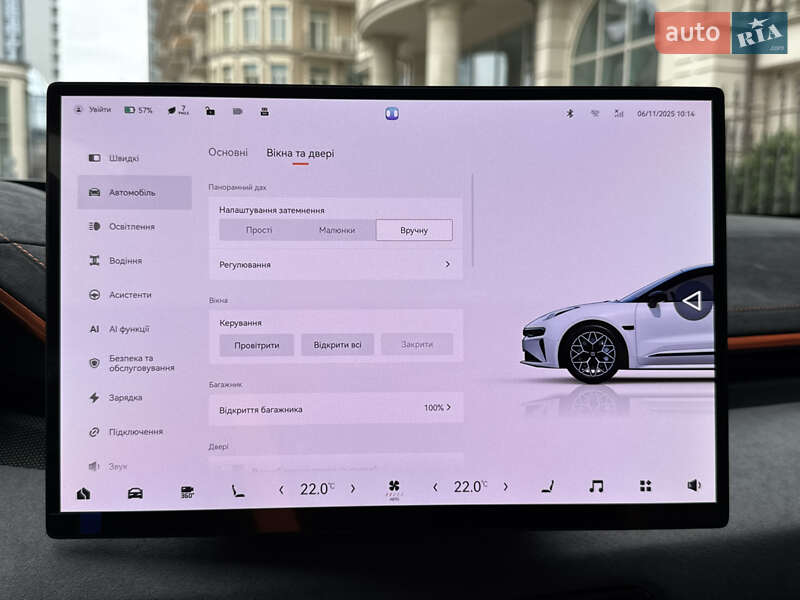This screenshot has width=800, height=600.
Task: Select the 'Малюнки' shading mode
Action: point(337,230)
